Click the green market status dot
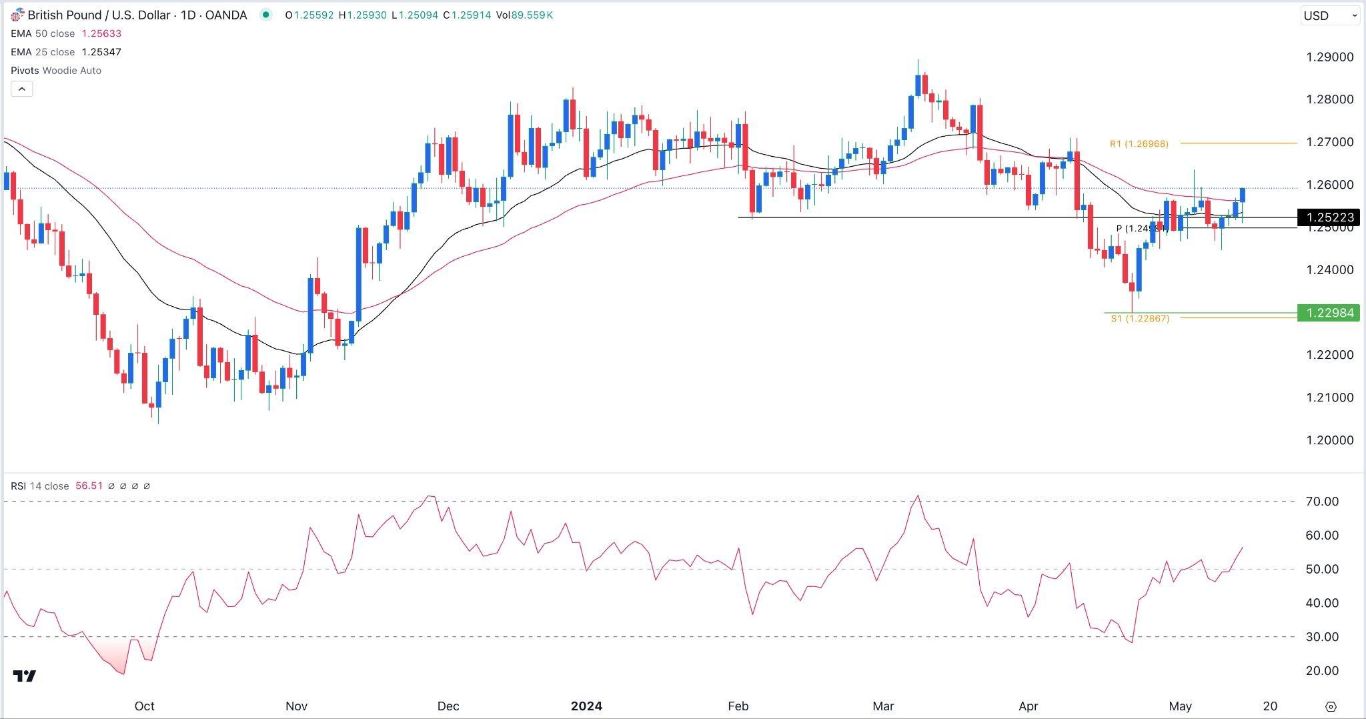1366x719 pixels. (x=265, y=15)
